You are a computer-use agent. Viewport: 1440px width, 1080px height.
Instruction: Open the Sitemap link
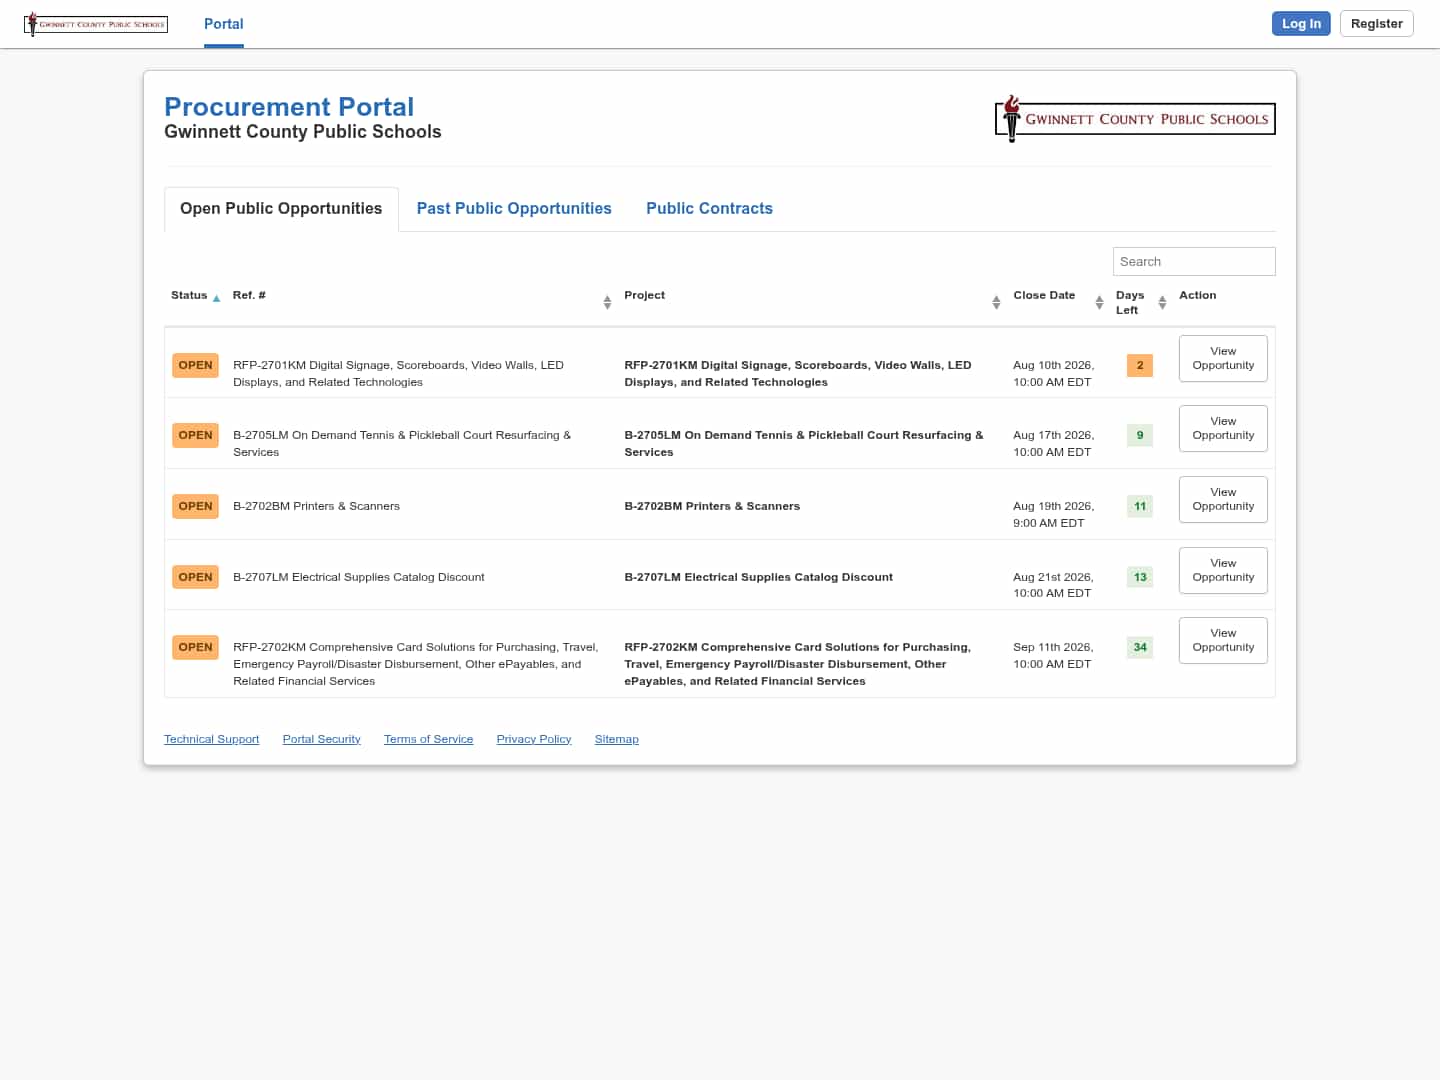(617, 739)
